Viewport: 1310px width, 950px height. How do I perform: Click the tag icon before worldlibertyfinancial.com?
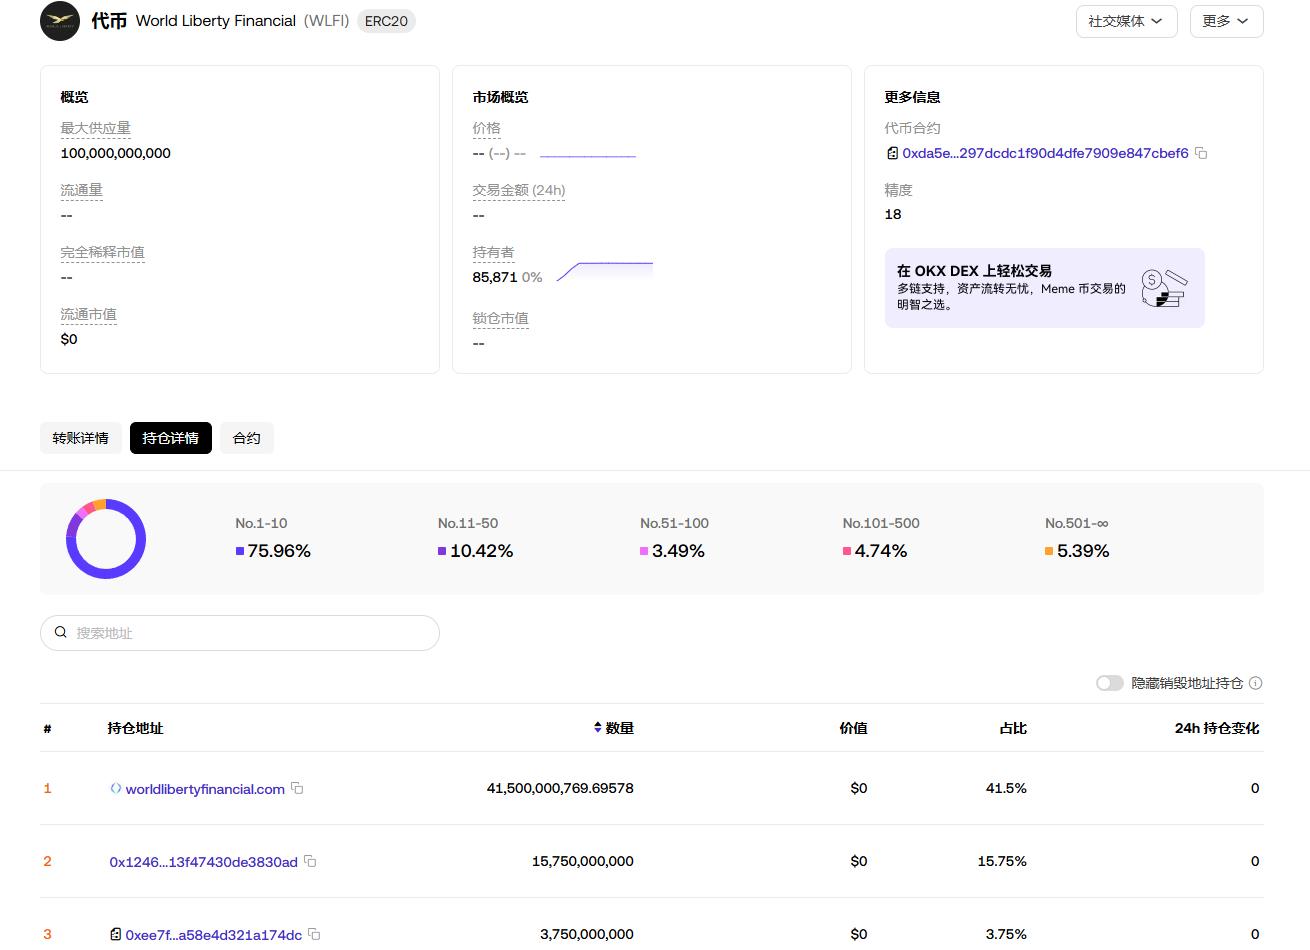click(x=116, y=788)
